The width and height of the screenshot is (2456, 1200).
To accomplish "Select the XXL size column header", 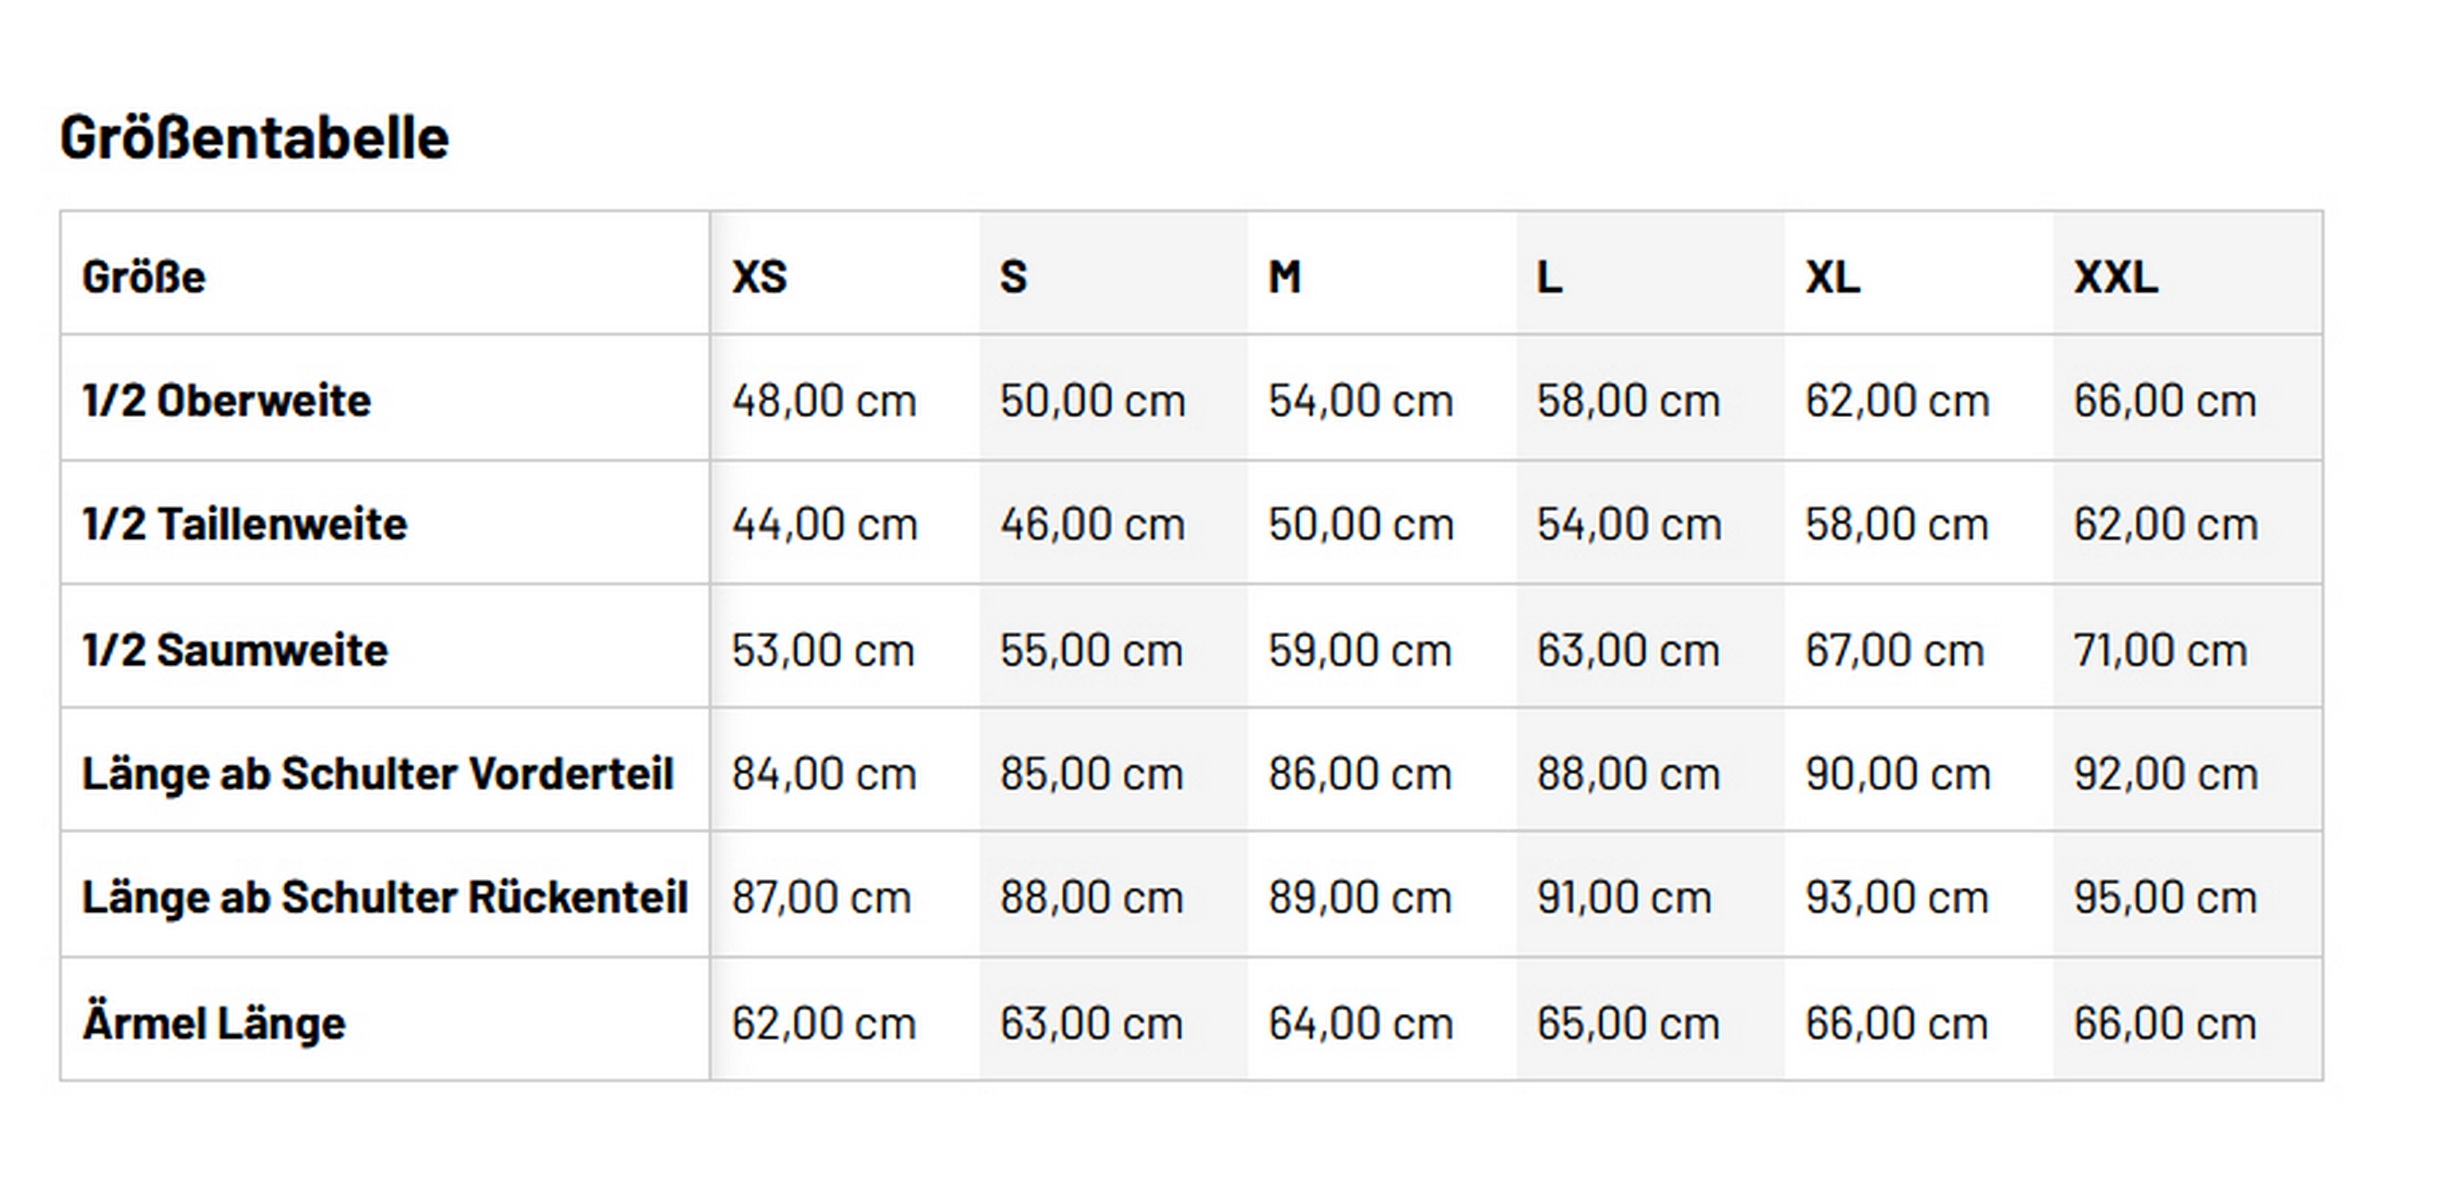I will (x=2115, y=277).
